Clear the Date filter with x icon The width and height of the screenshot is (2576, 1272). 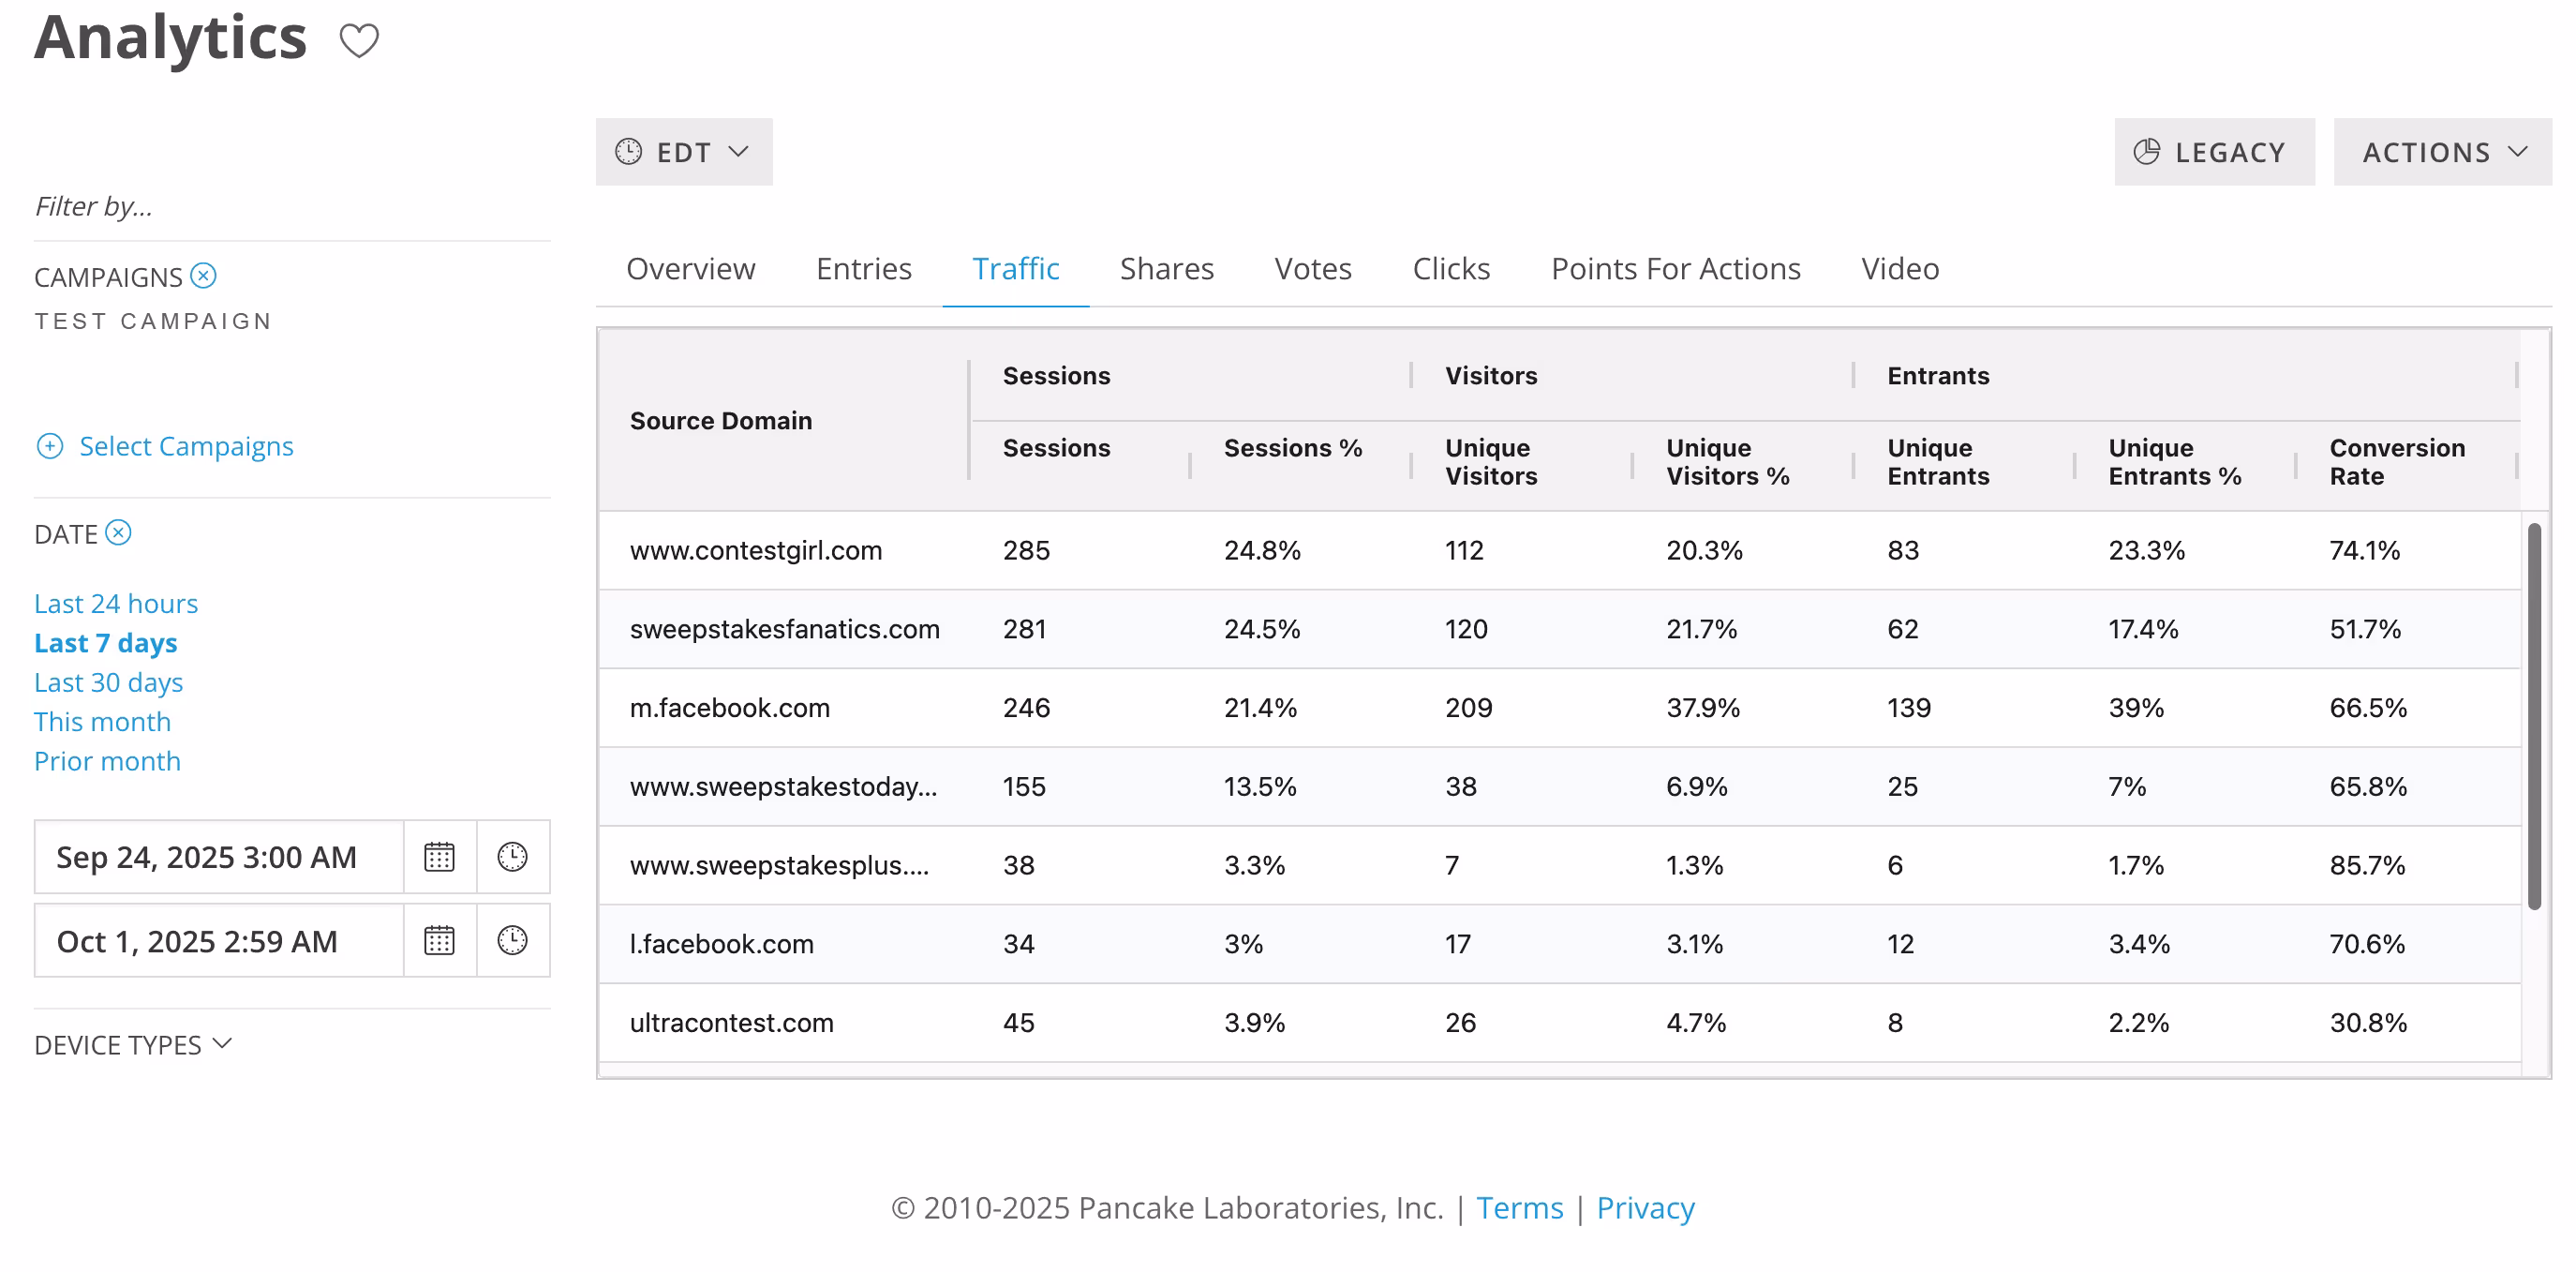click(119, 532)
